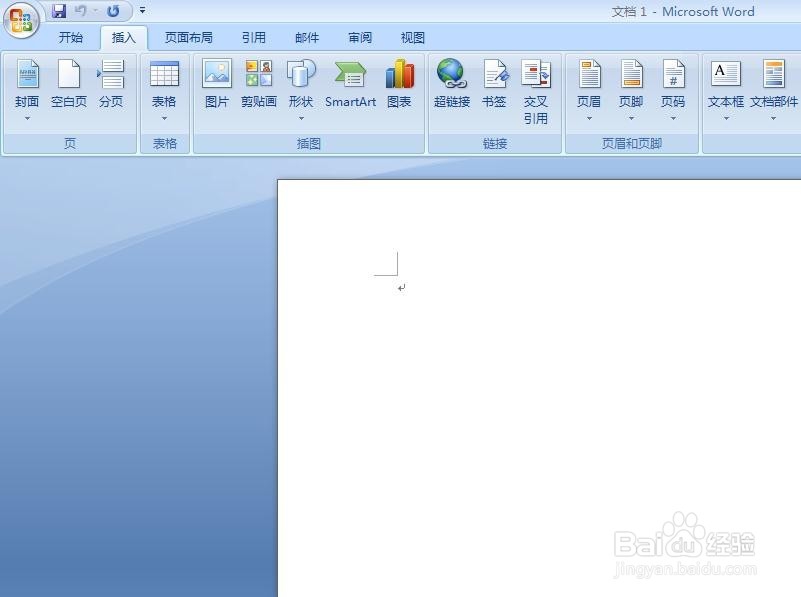The height and width of the screenshot is (597, 801).
Task: Click the 交叉引用 cross-reference icon
Action: pos(535,74)
